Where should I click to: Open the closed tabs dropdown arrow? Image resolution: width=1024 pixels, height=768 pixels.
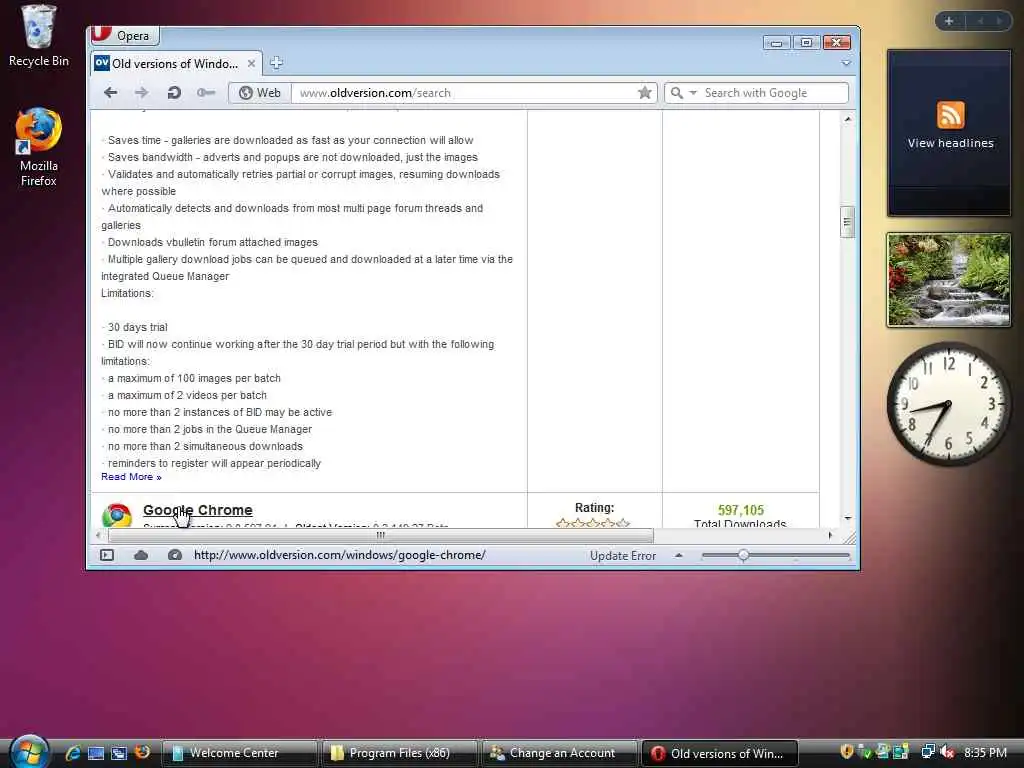point(846,63)
